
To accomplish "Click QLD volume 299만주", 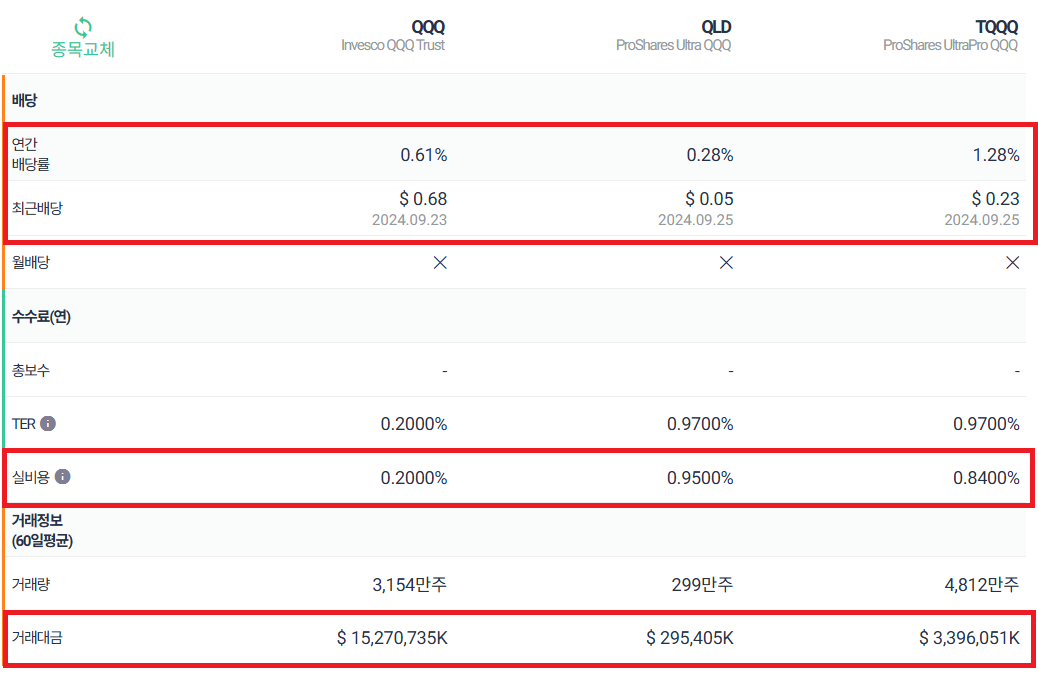I will point(702,584).
